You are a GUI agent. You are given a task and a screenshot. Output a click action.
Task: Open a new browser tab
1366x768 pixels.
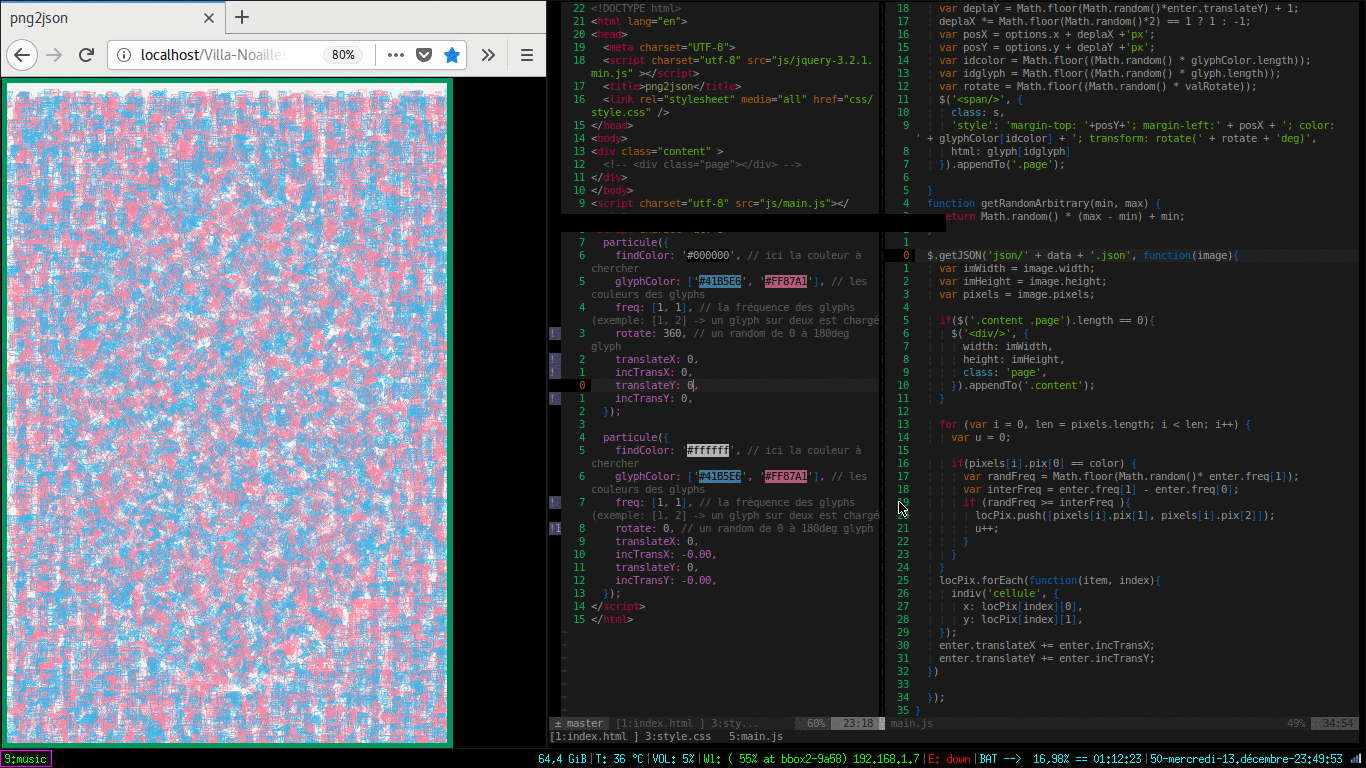(242, 17)
